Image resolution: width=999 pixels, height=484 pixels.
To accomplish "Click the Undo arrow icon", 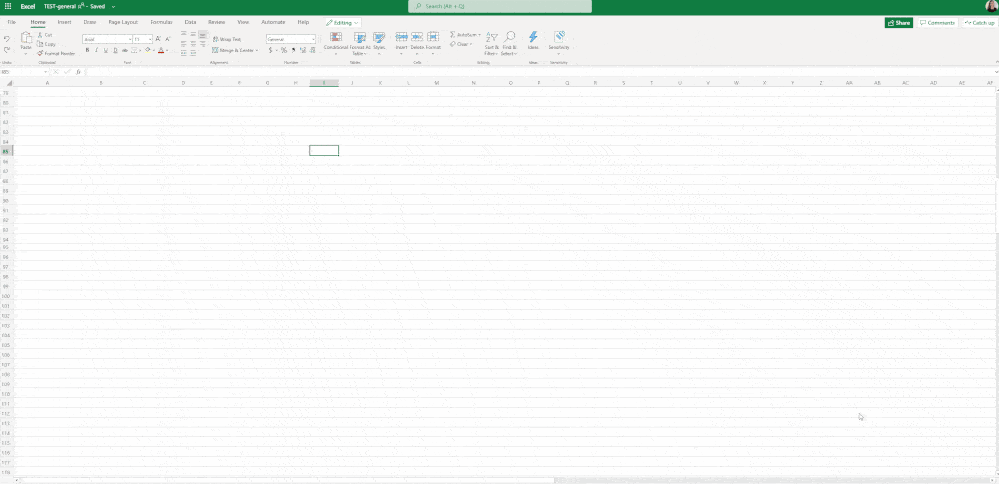I will (x=7, y=39).
